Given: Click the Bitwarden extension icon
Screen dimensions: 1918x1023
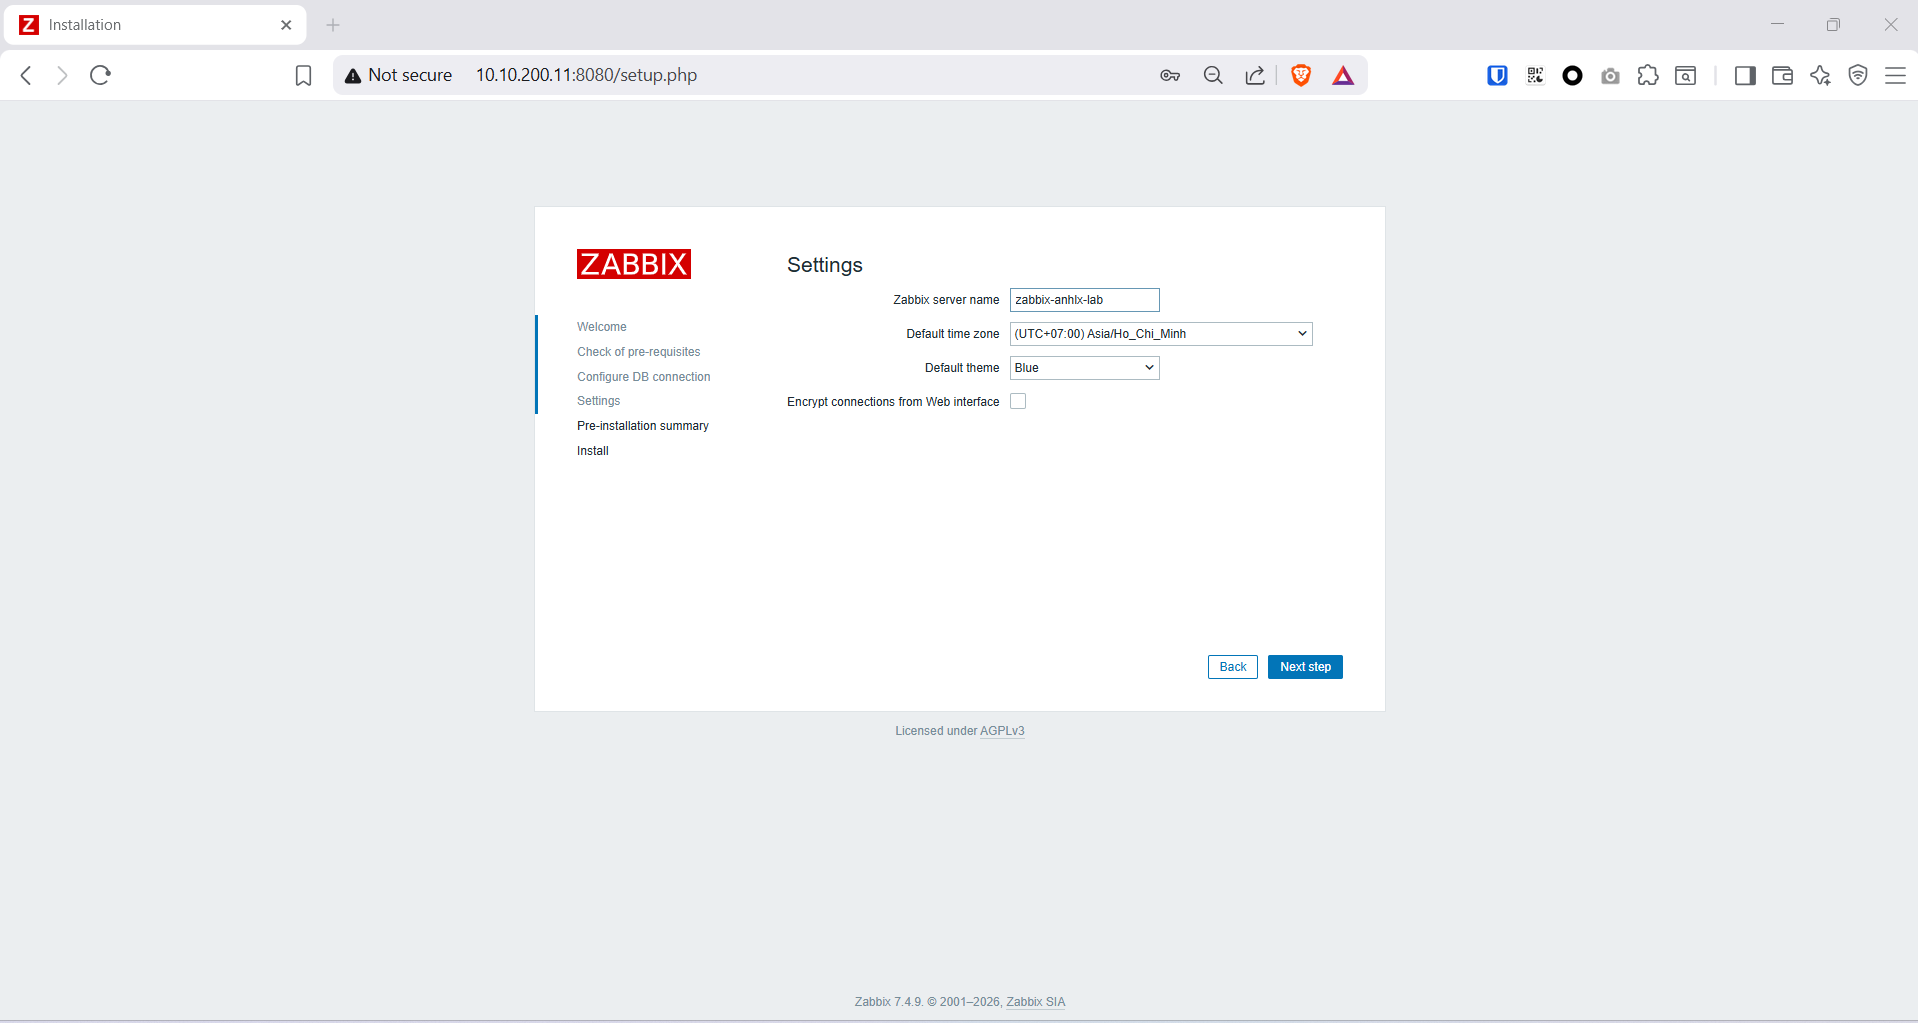Looking at the screenshot, I should point(1497,75).
